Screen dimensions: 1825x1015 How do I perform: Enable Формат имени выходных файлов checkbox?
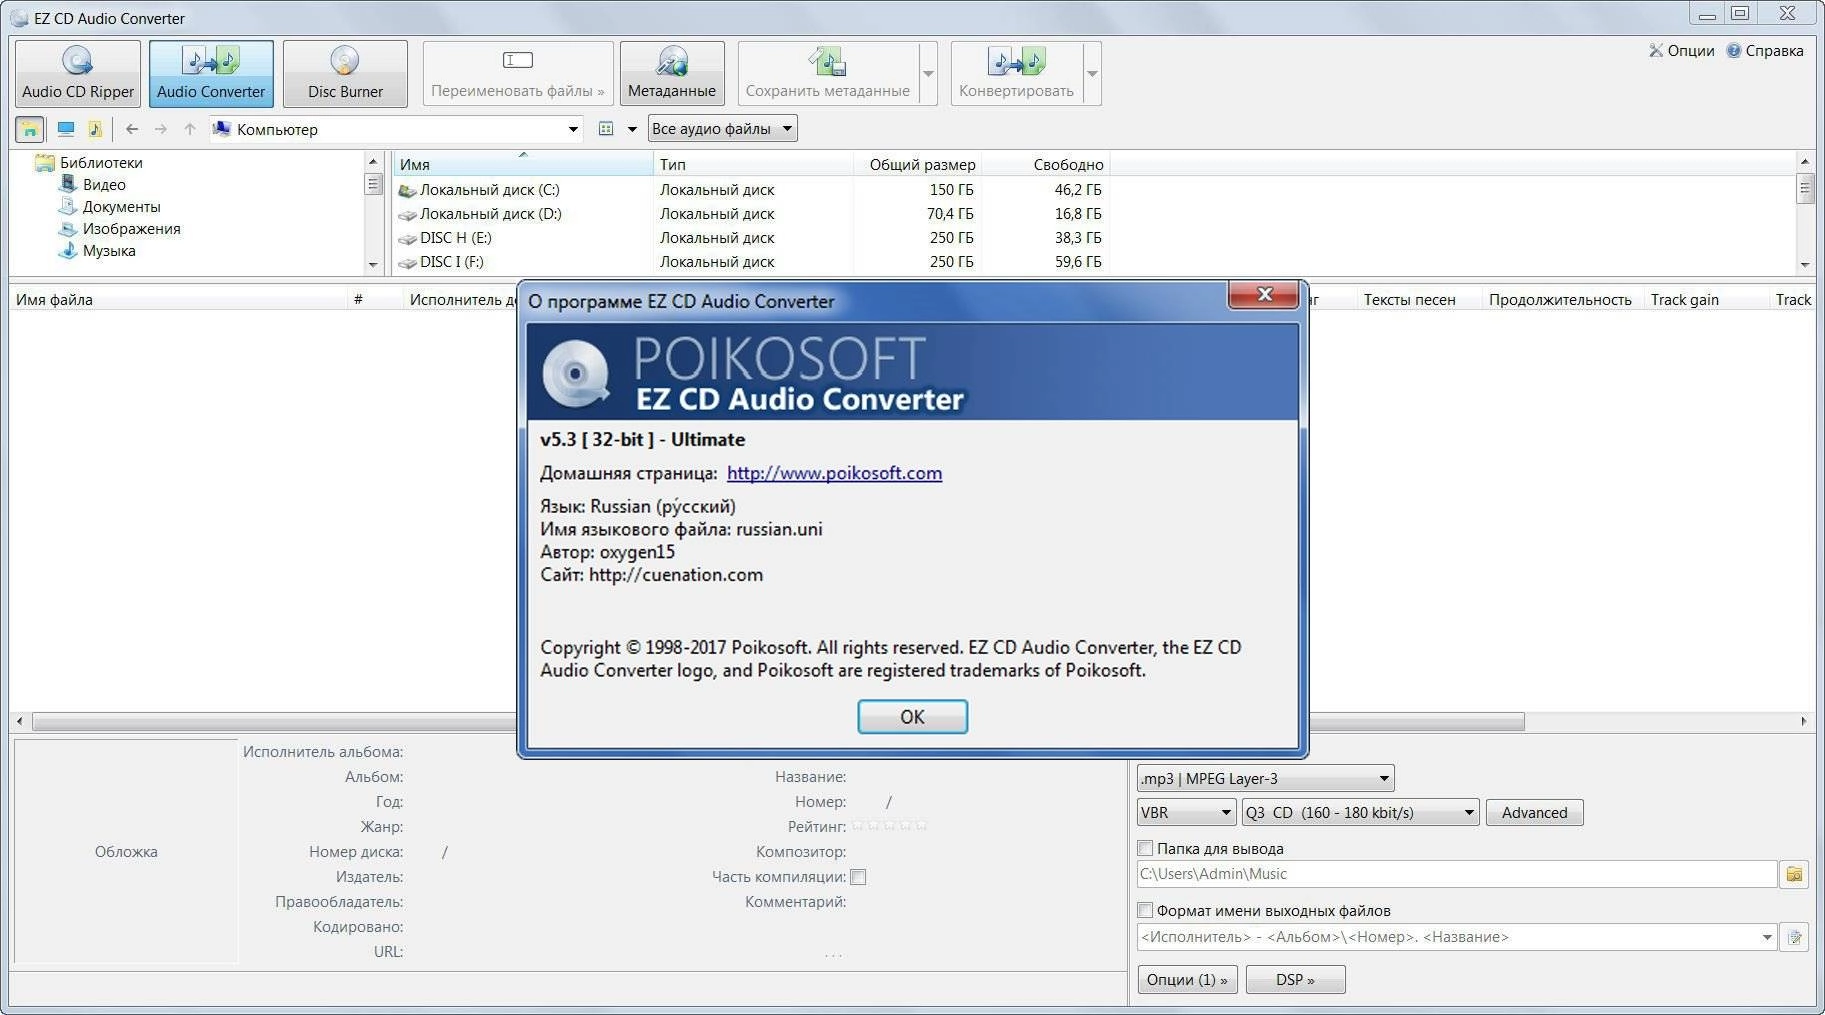(1146, 910)
